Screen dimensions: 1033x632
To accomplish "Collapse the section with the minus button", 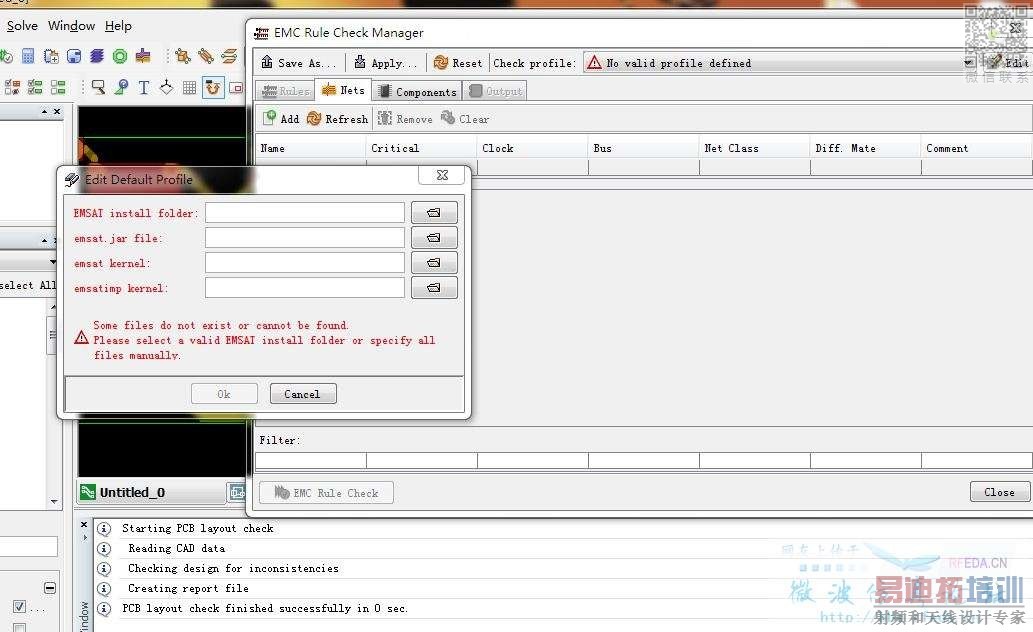I will (50, 588).
